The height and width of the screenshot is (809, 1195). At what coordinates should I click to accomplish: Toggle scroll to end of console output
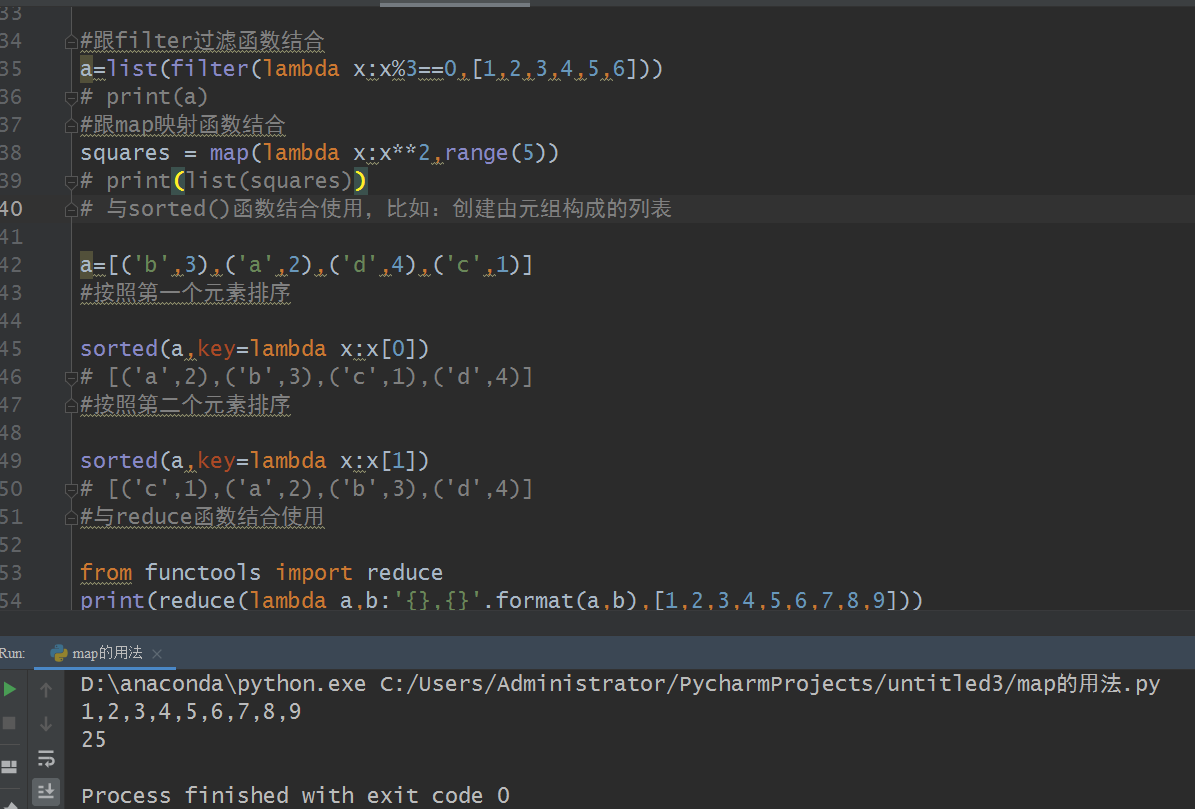click(46, 791)
